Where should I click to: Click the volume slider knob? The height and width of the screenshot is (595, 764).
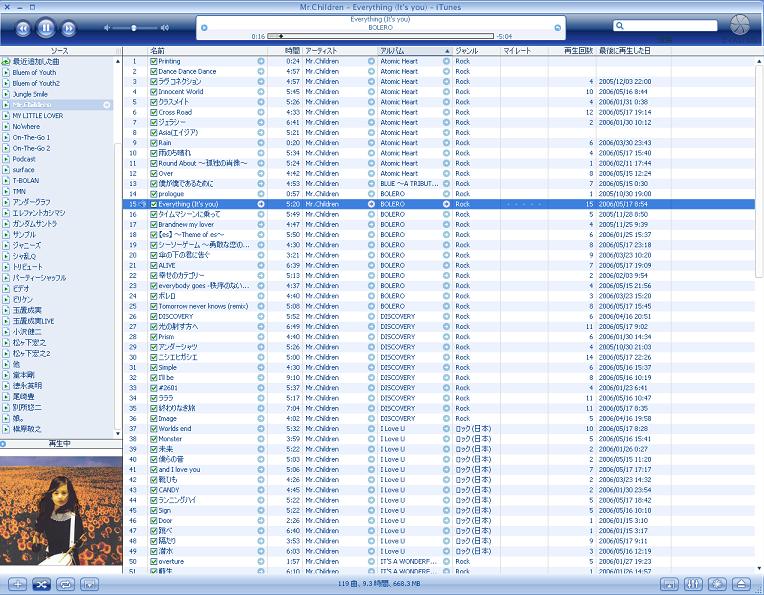click(134, 28)
